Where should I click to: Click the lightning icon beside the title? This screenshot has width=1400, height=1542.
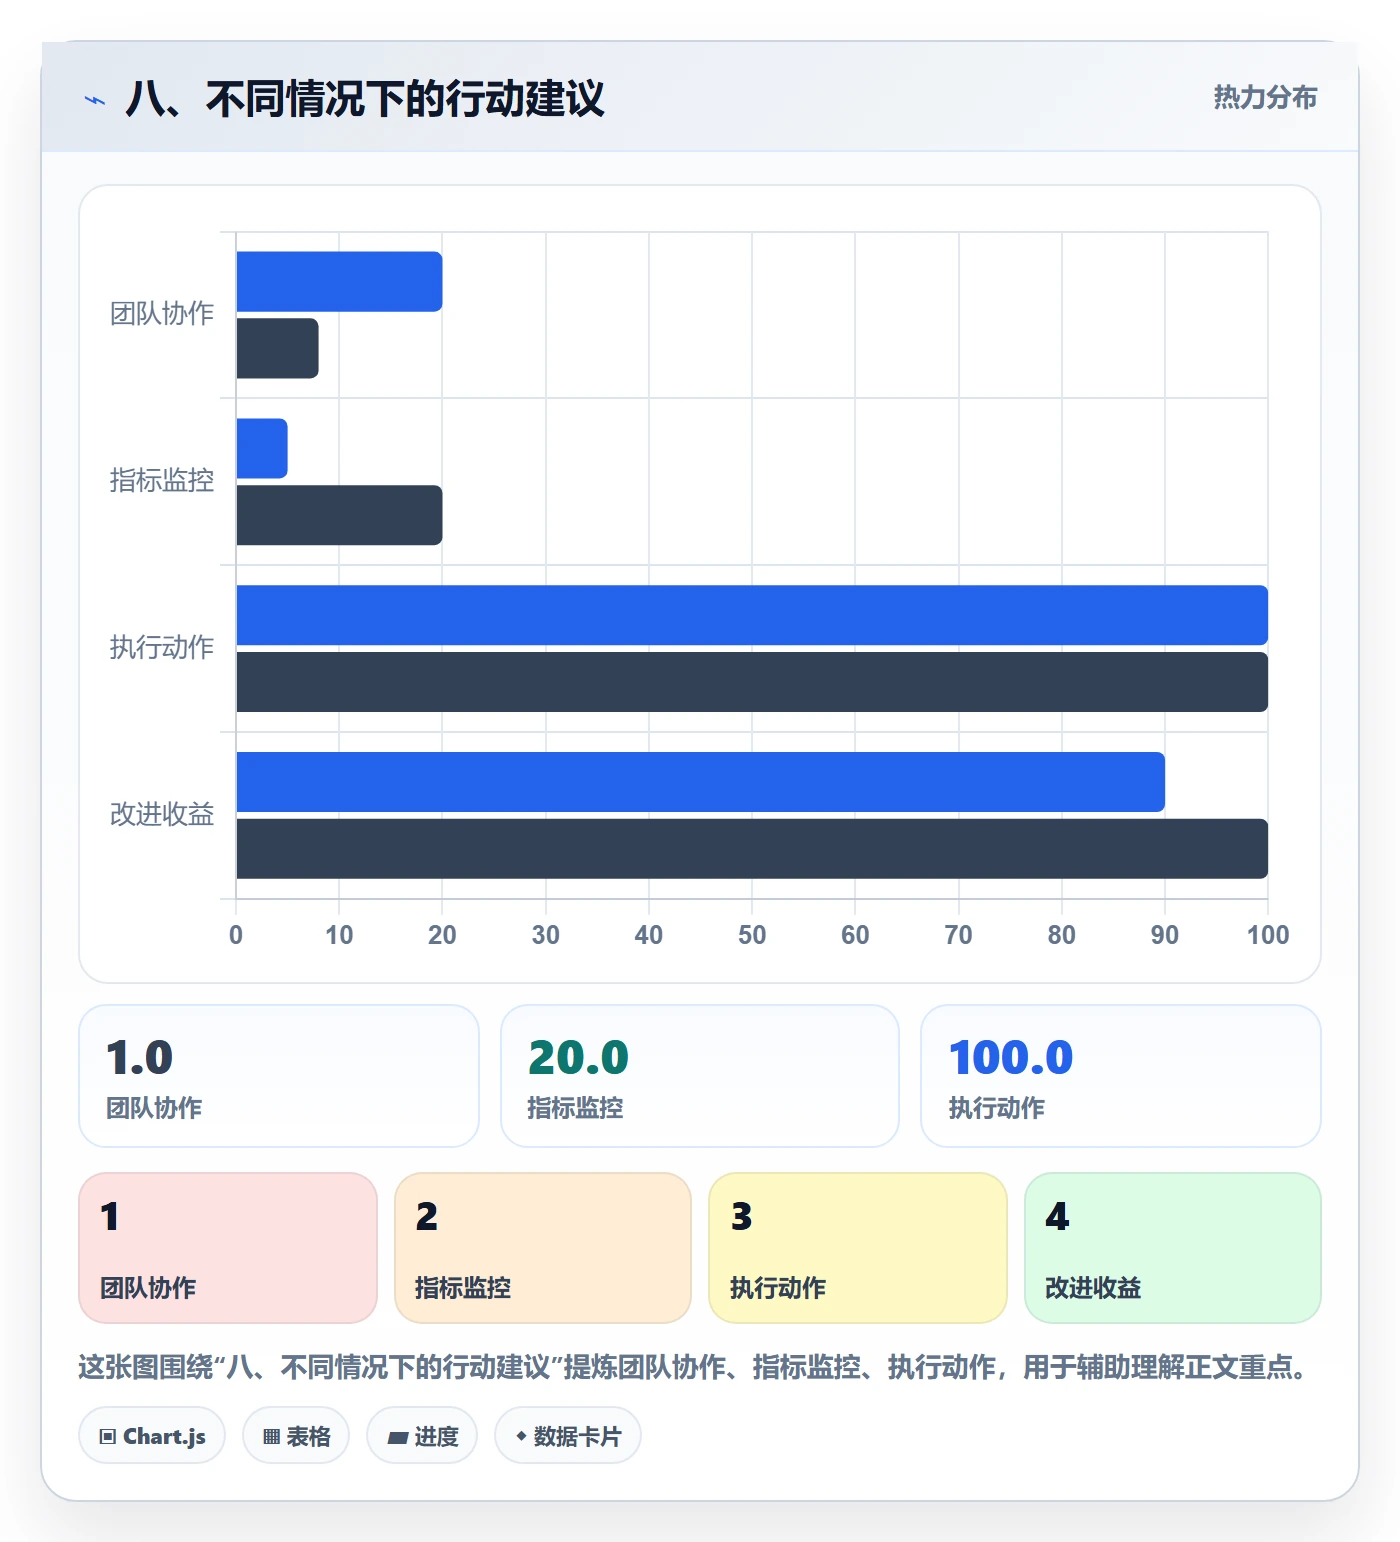click(95, 100)
